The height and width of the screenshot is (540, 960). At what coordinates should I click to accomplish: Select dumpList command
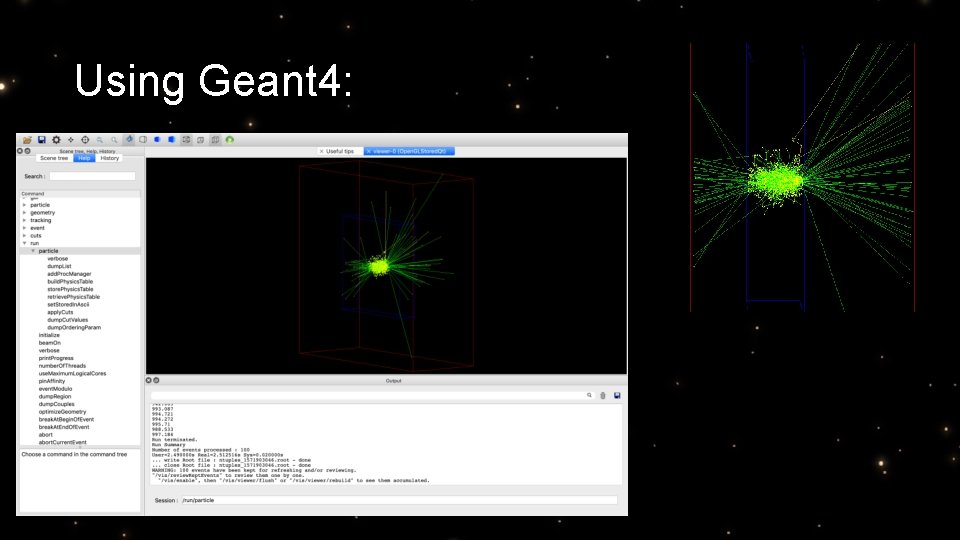click(x=59, y=266)
